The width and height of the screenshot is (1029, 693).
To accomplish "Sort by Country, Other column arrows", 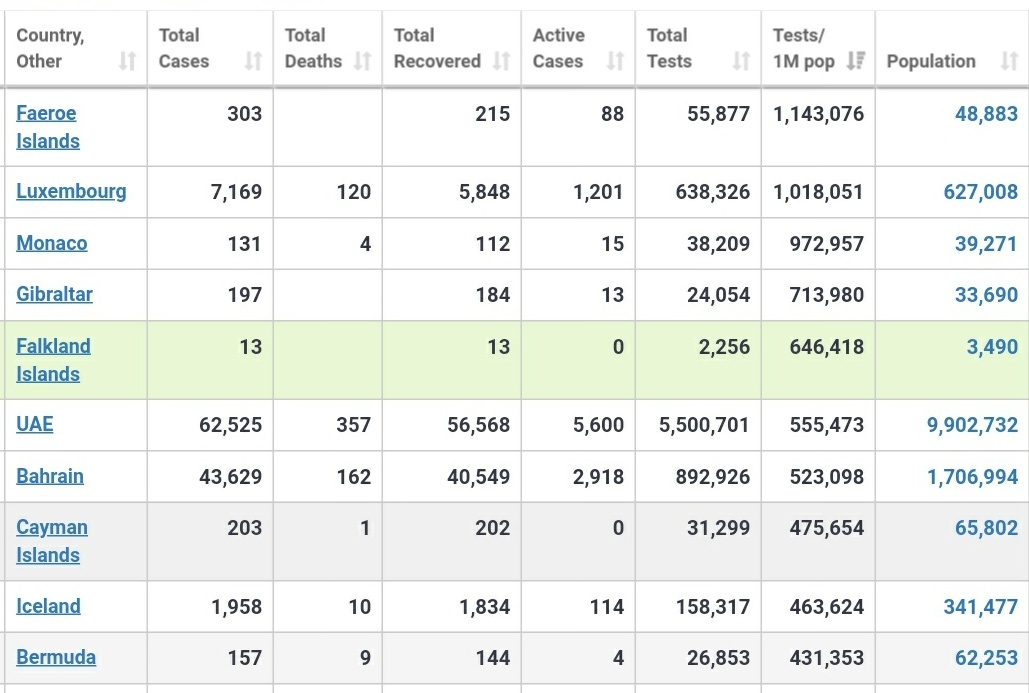I will coord(127,61).
